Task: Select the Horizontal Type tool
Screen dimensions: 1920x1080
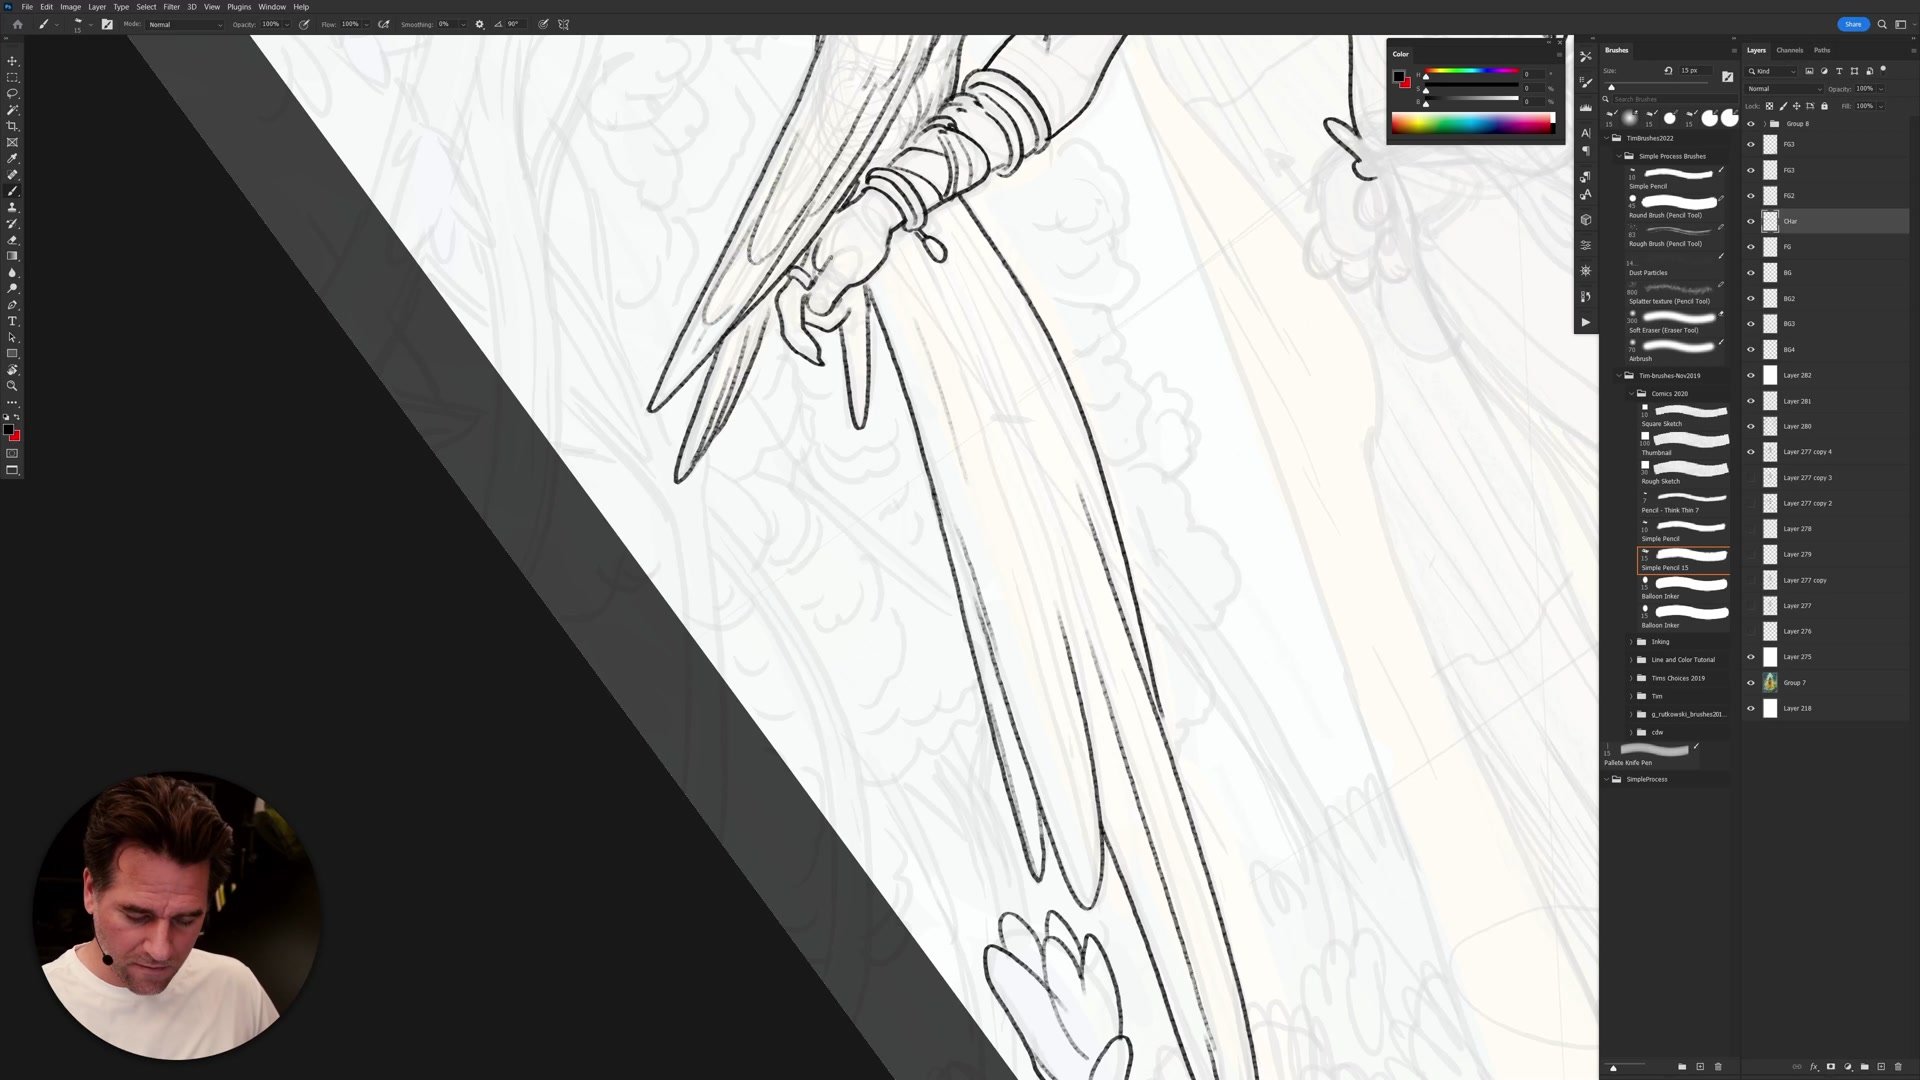Action: (12, 321)
